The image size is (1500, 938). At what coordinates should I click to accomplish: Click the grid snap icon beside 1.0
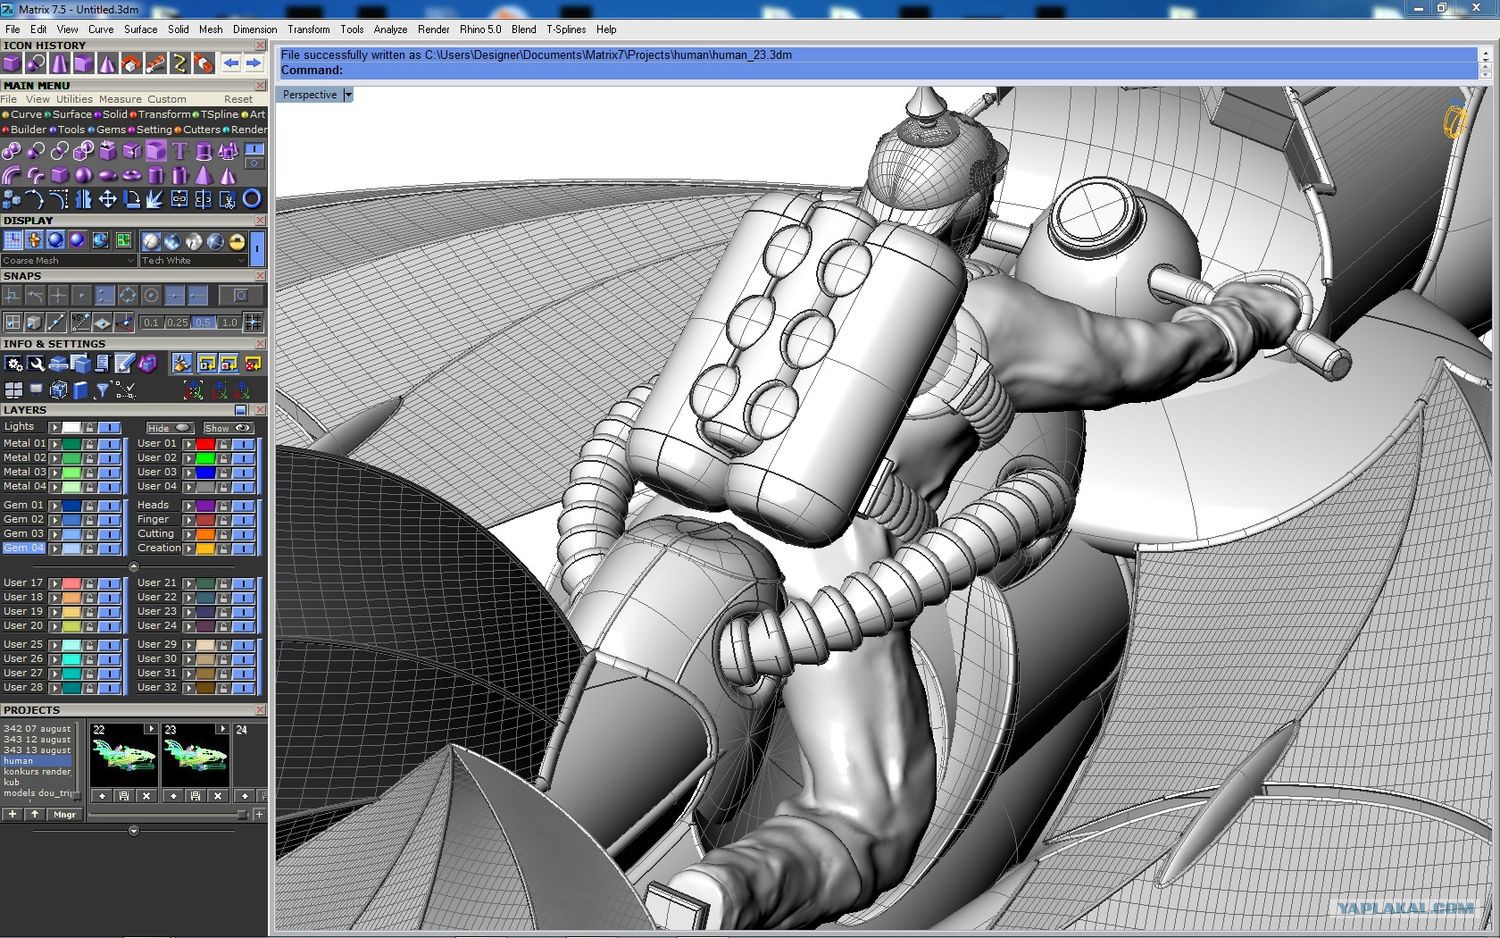[253, 322]
